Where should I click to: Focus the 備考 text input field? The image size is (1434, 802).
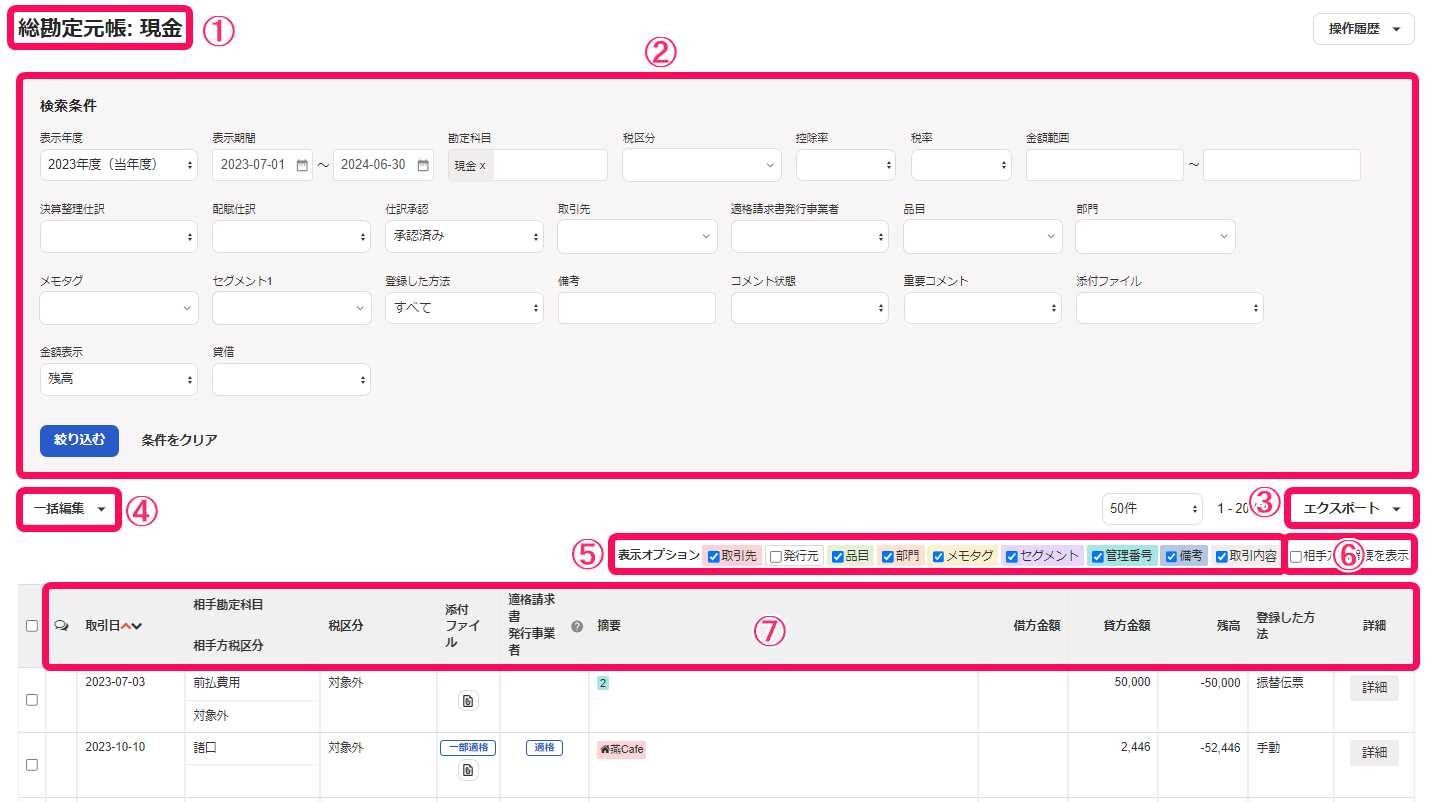tap(637, 308)
